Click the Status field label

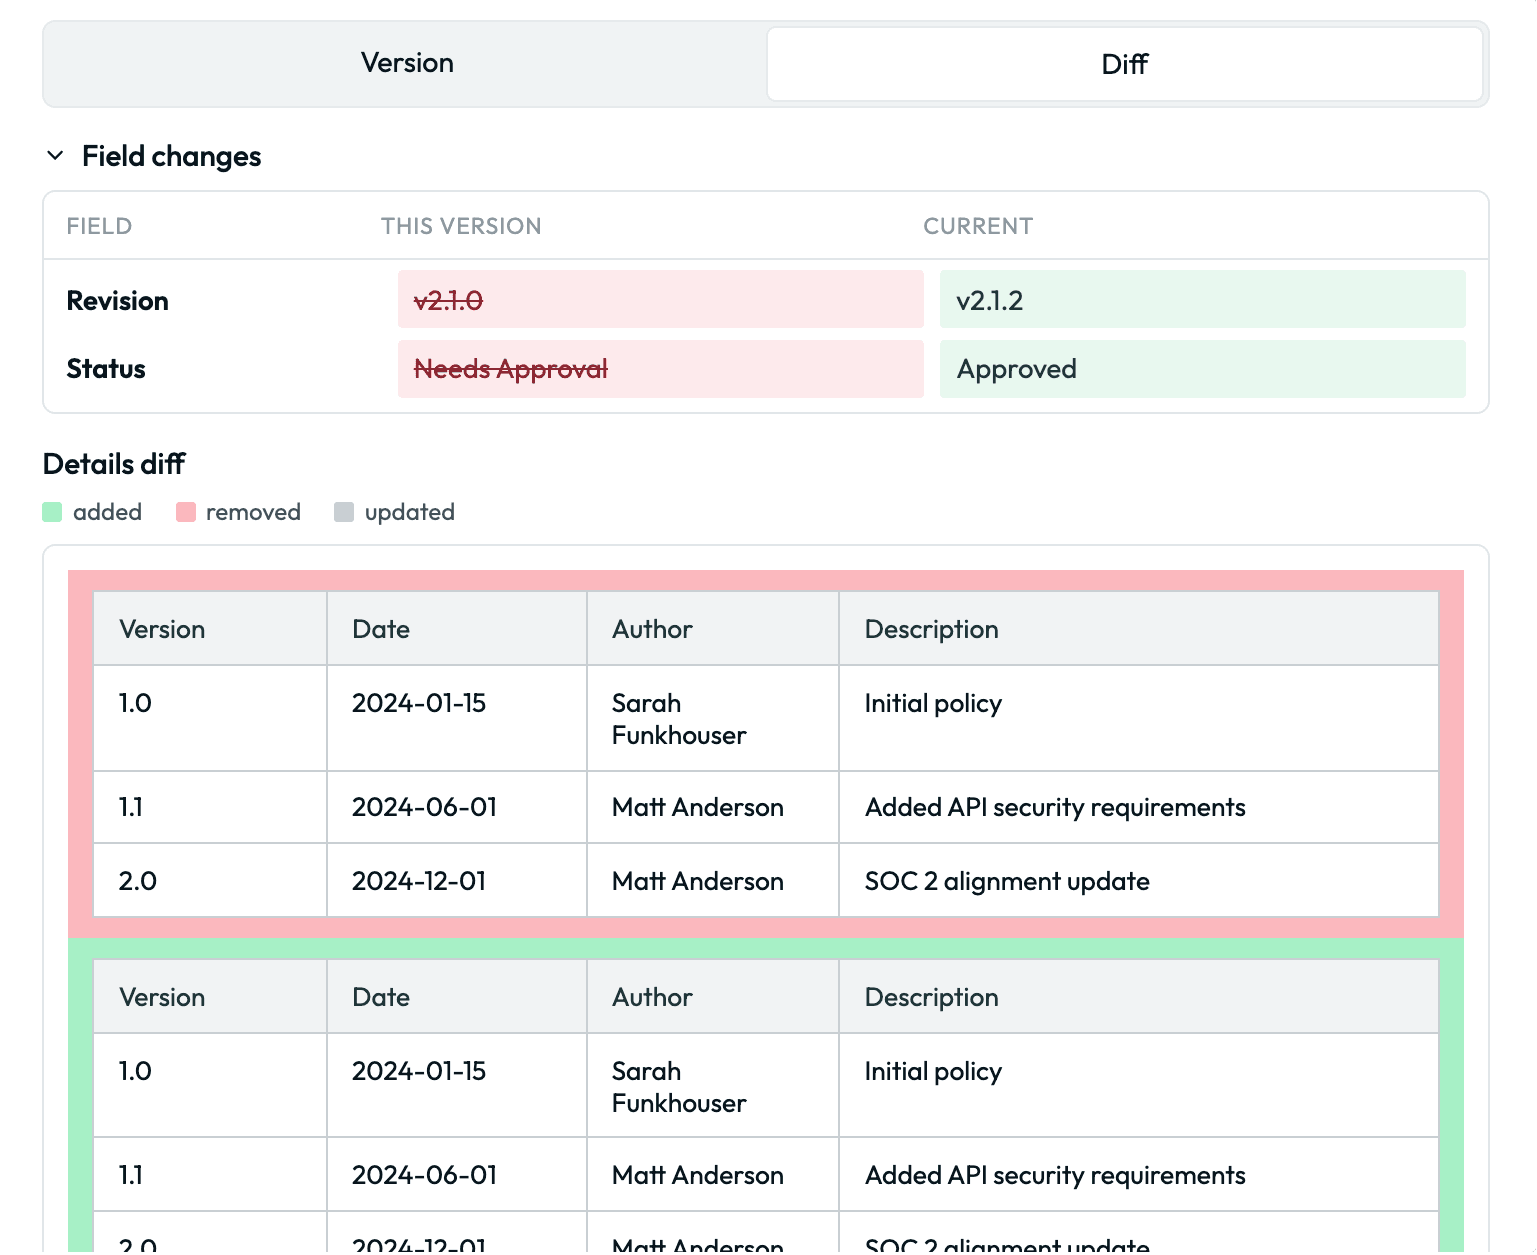(x=106, y=369)
